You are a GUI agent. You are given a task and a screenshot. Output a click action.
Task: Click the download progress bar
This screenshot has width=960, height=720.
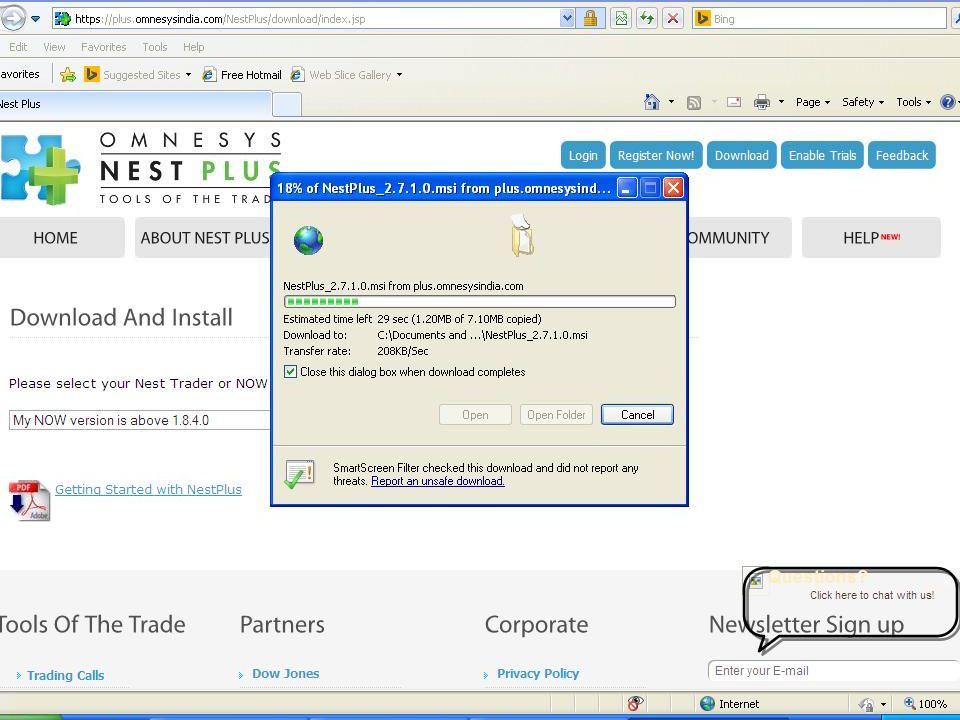[479, 301]
